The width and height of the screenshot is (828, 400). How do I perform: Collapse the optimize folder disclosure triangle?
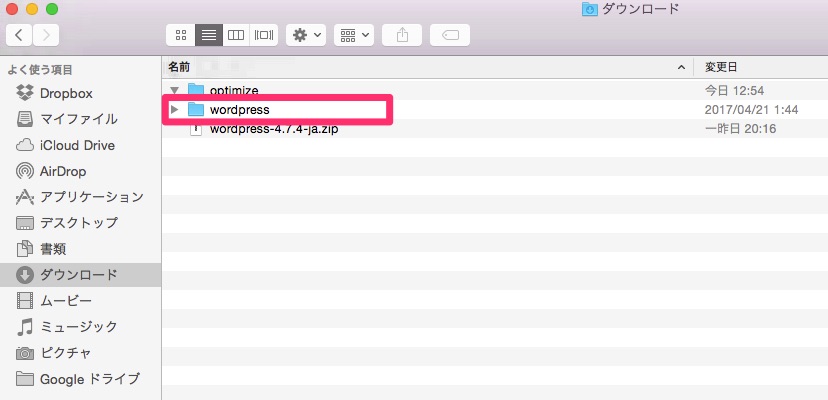pyautogui.click(x=175, y=90)
